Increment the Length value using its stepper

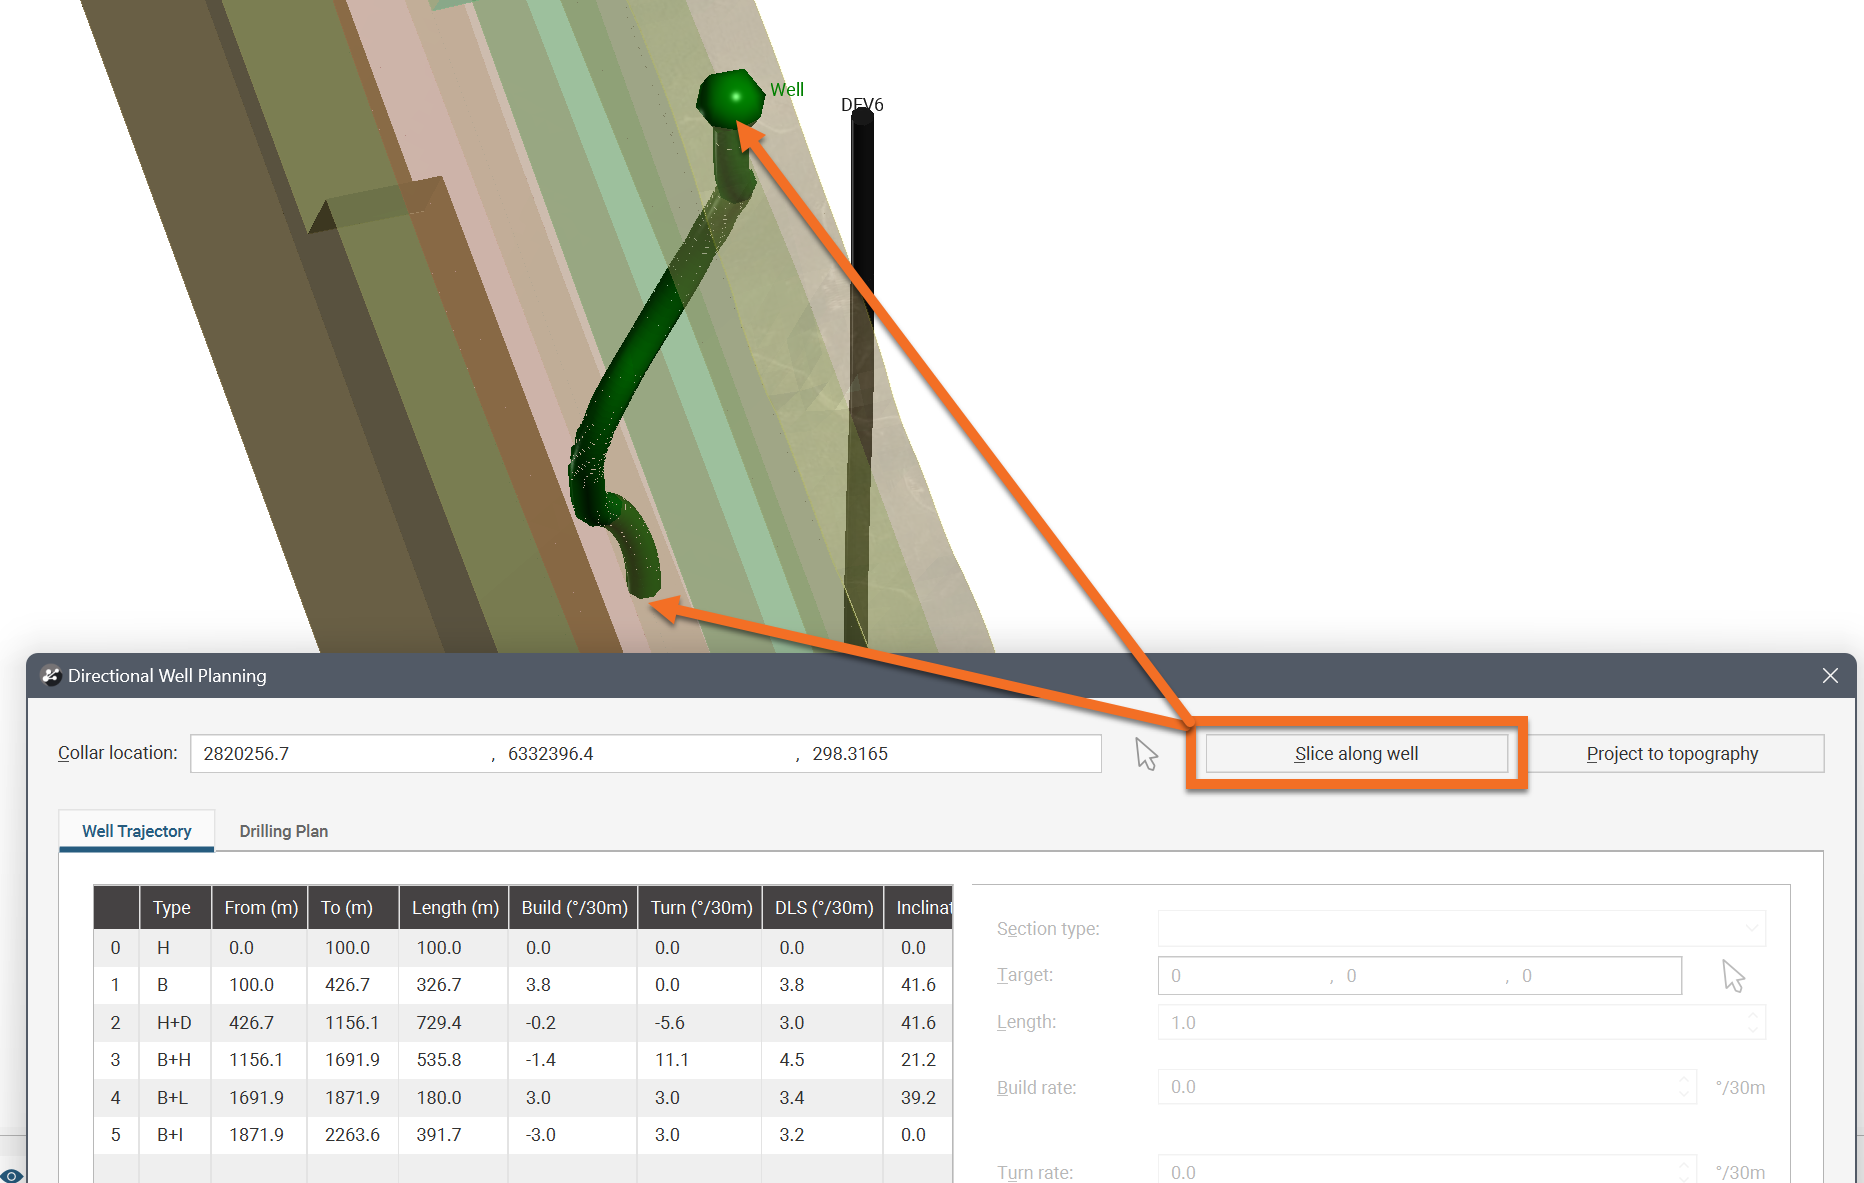click(x=1752, y=1015)
